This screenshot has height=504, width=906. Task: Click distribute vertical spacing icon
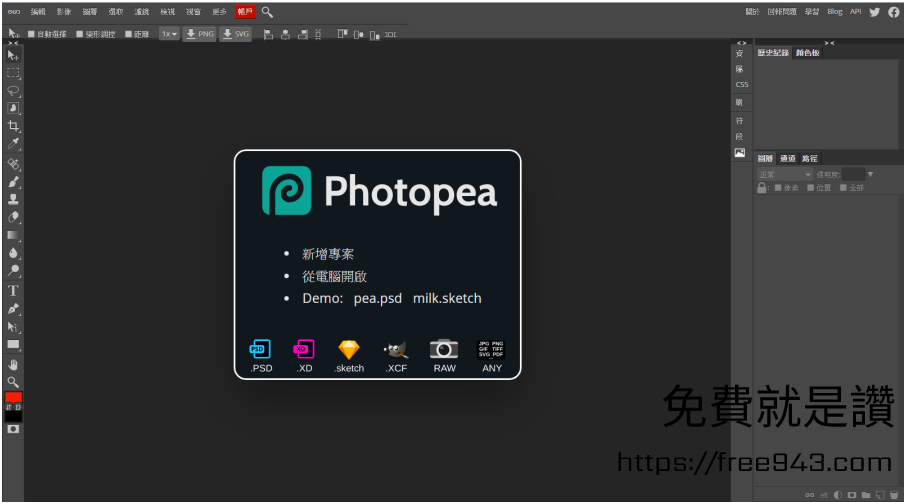pos(318,35)
